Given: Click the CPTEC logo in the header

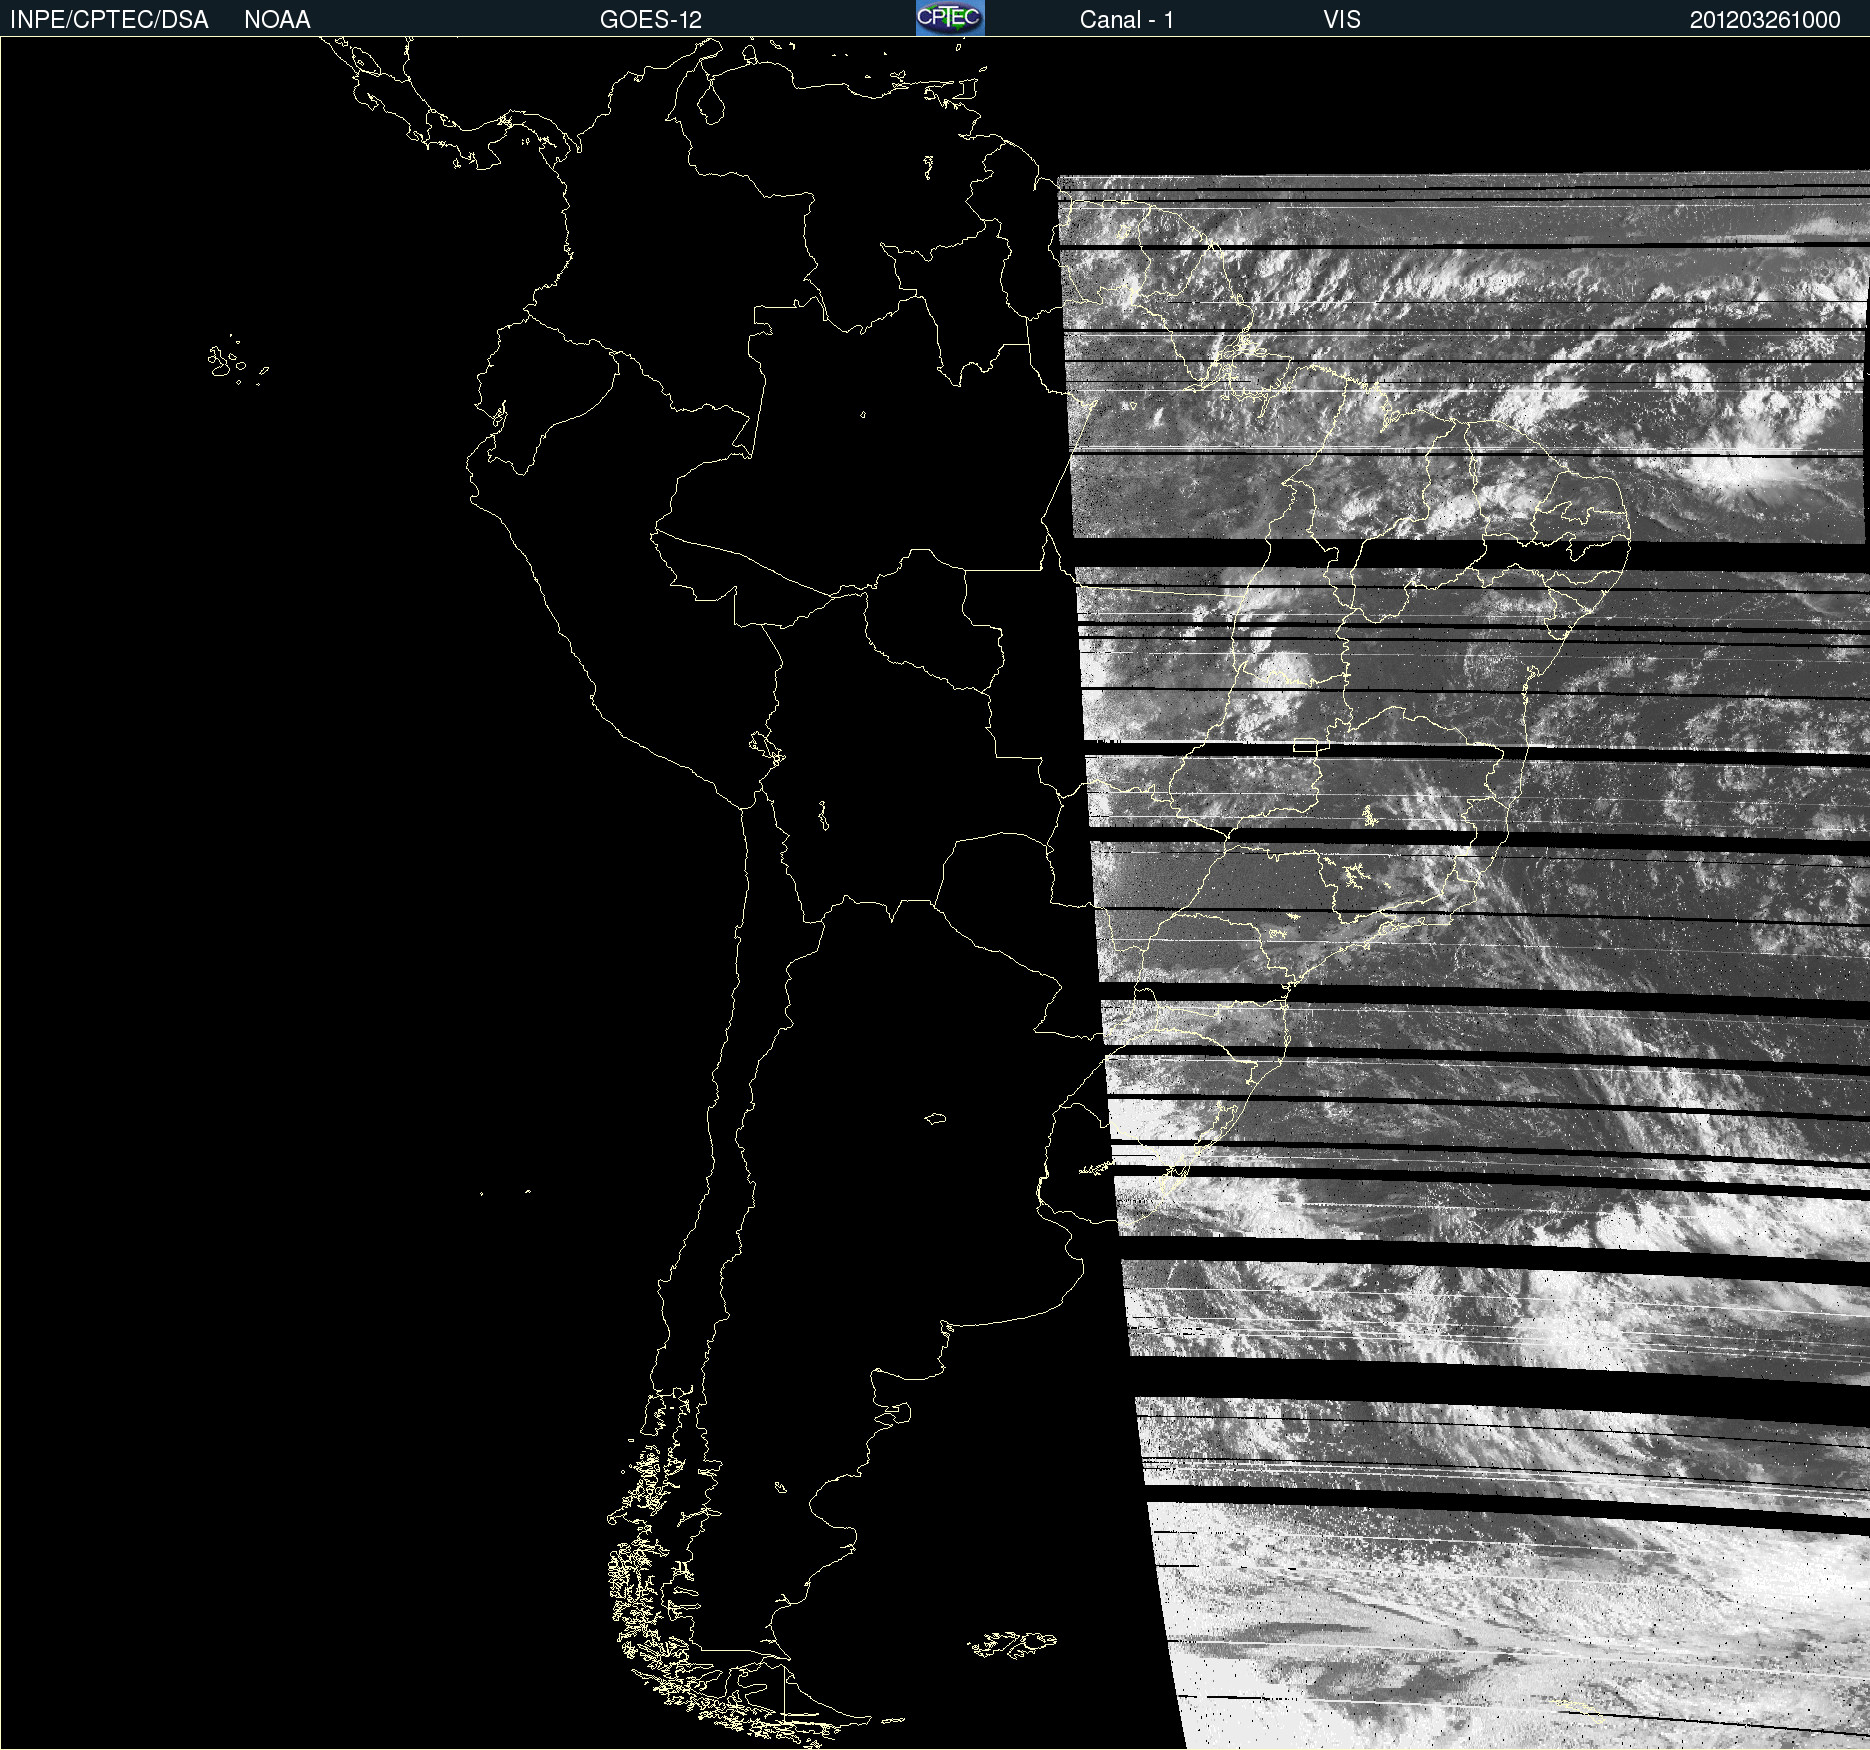Looking at the screenshot, I should point(950,18).
